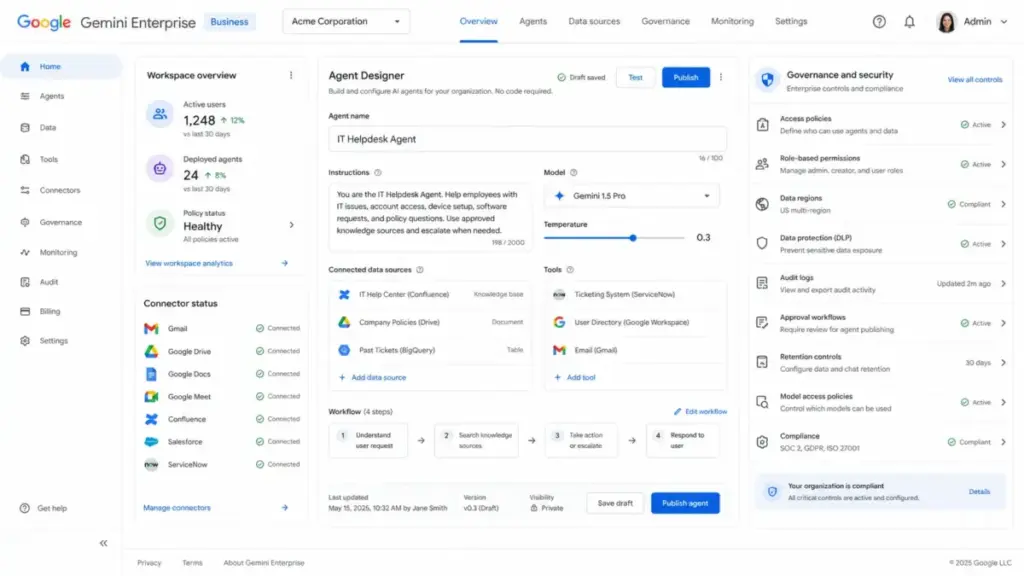
Task: Open the Connectors sidebar icon
Action: [x=25, y=190]
